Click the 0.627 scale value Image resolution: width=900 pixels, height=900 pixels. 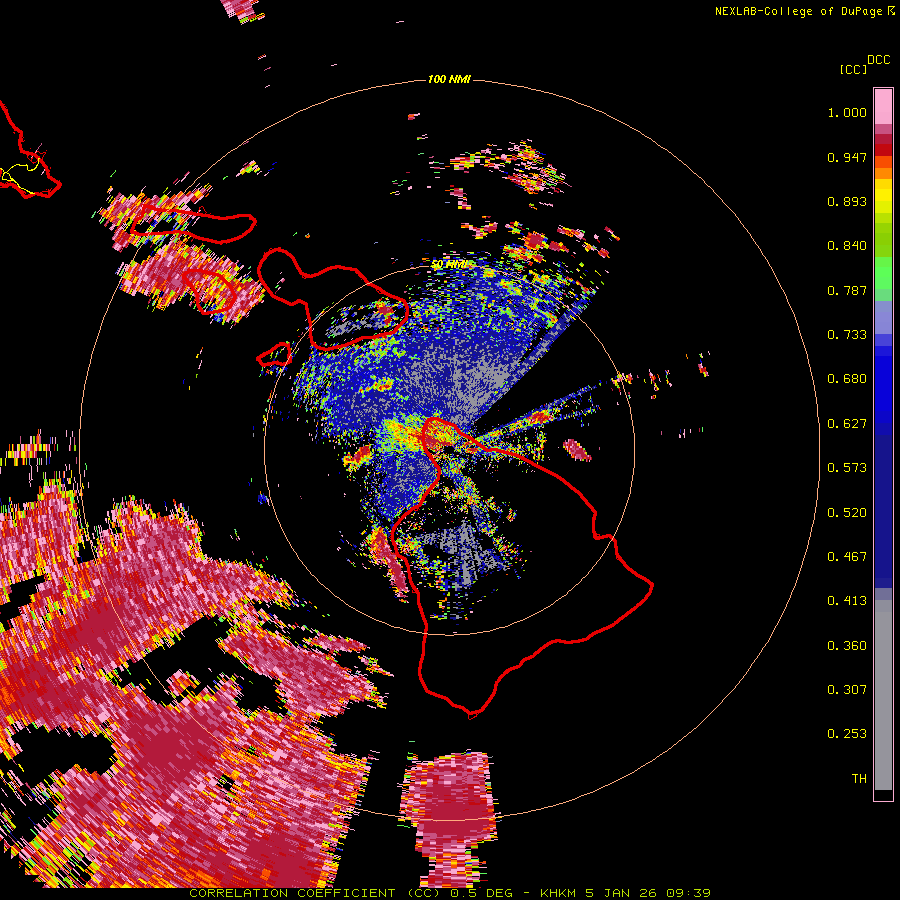(x=847, y=424)
